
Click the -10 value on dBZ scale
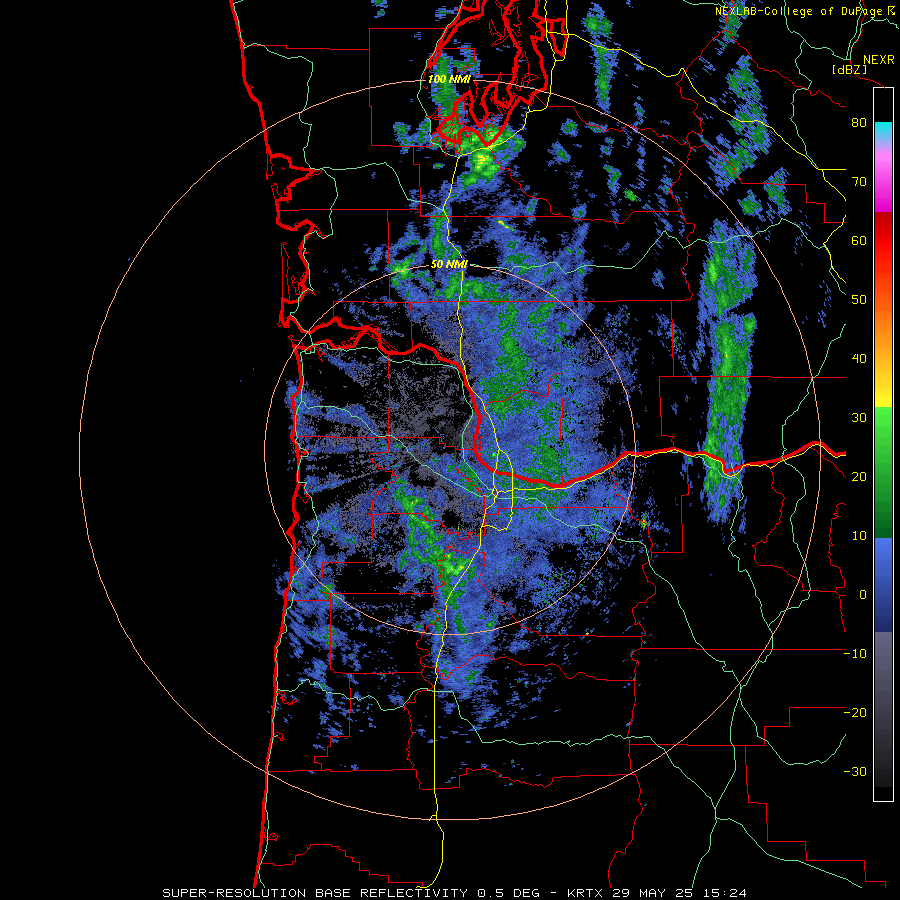855,654
